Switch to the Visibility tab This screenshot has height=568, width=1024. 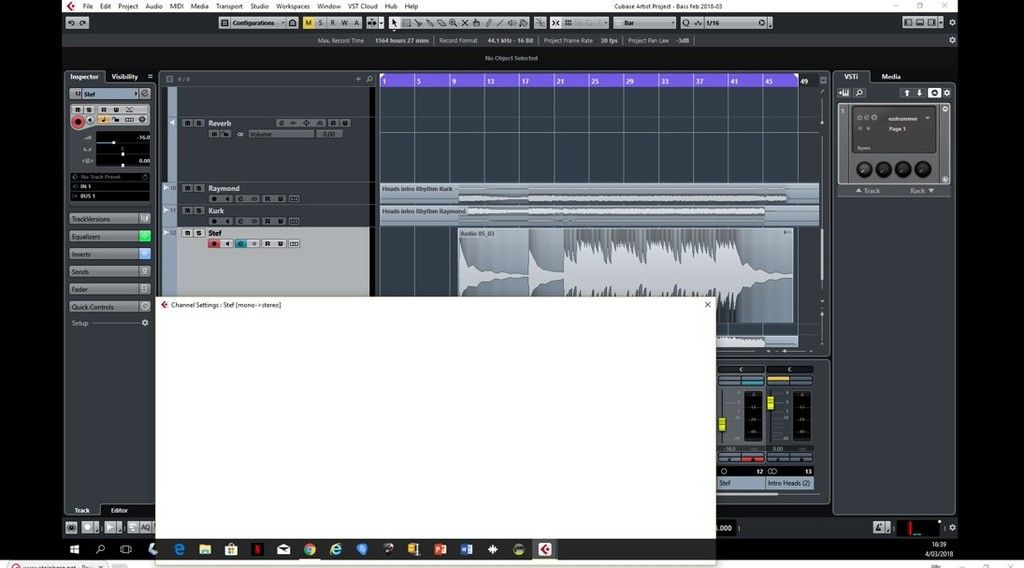click(x=125, y=77)
